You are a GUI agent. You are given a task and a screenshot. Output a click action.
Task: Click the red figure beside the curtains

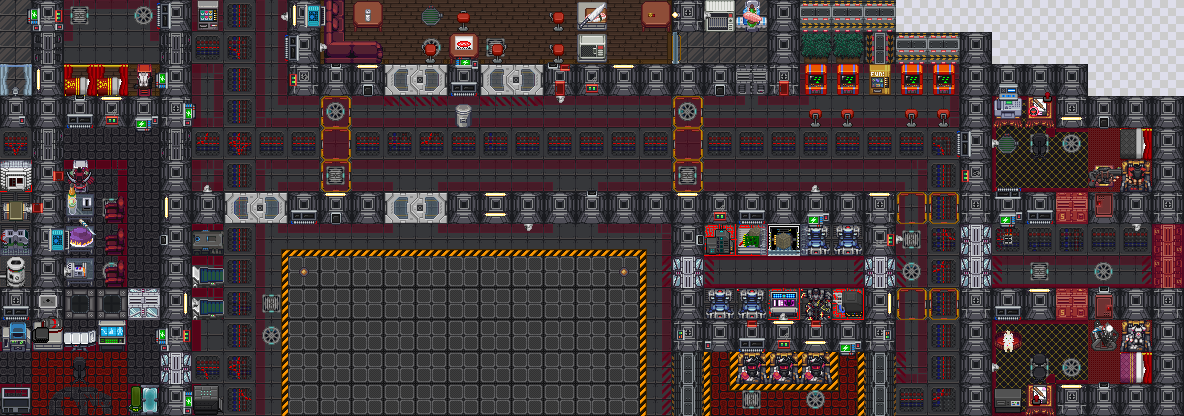pos(143,79)
